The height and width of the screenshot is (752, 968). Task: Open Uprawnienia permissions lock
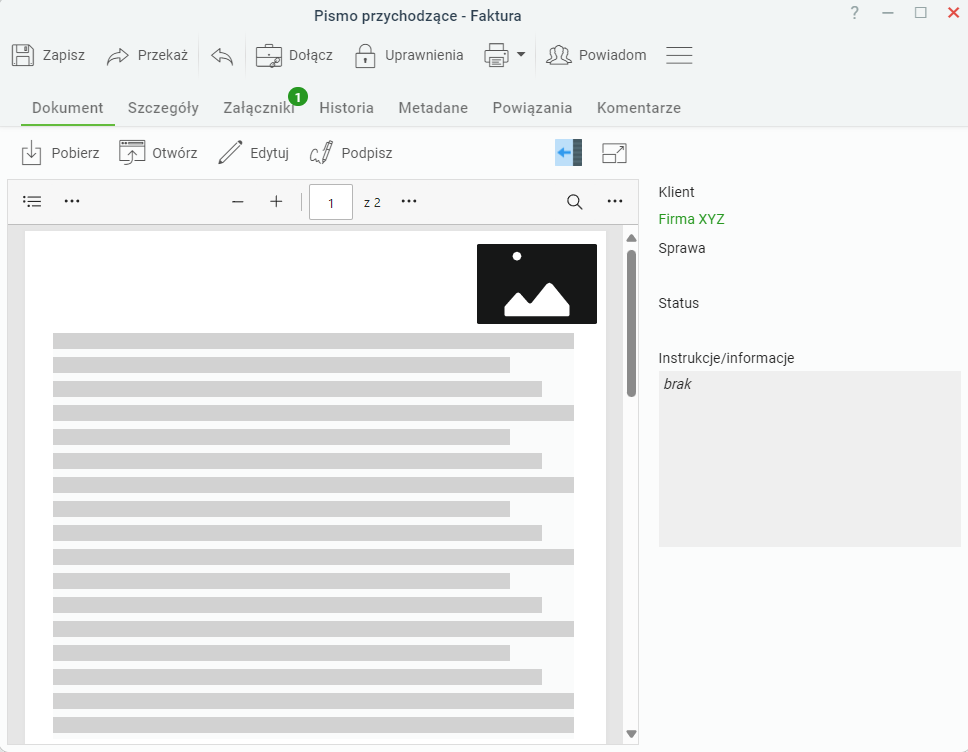click(x=409, y=56)
